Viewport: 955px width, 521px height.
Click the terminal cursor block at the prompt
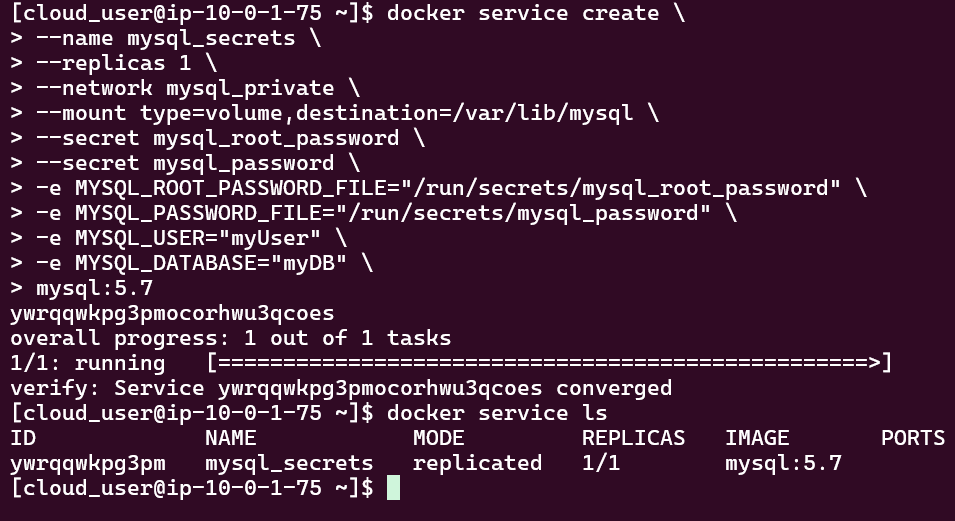(393, 488)
